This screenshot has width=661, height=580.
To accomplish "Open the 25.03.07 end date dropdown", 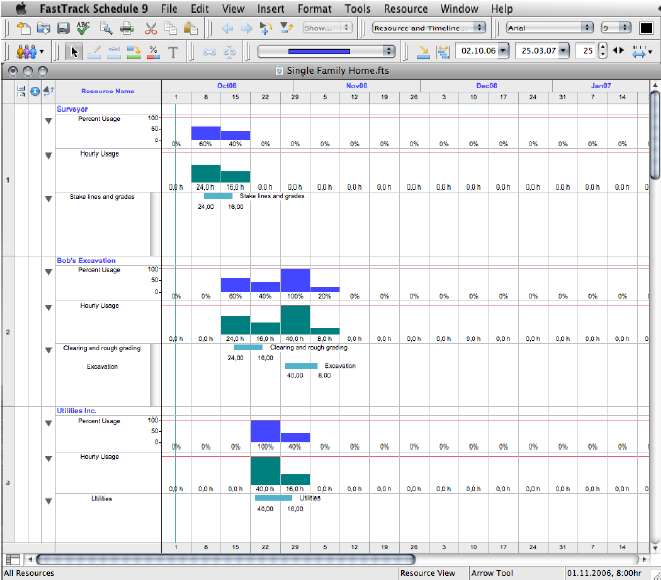I will (x=563, y=51).
